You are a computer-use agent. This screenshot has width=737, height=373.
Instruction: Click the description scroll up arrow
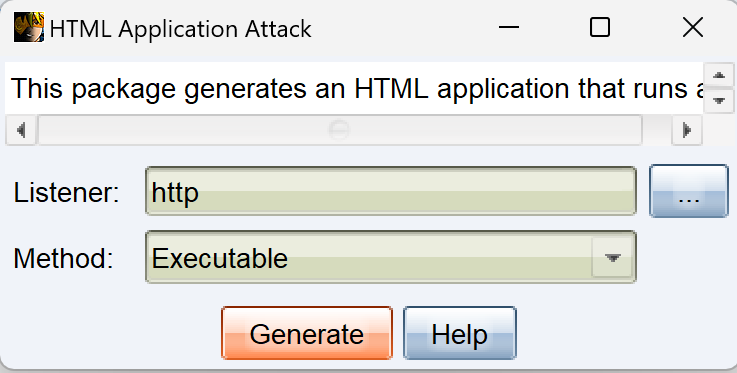click(718, 75)
